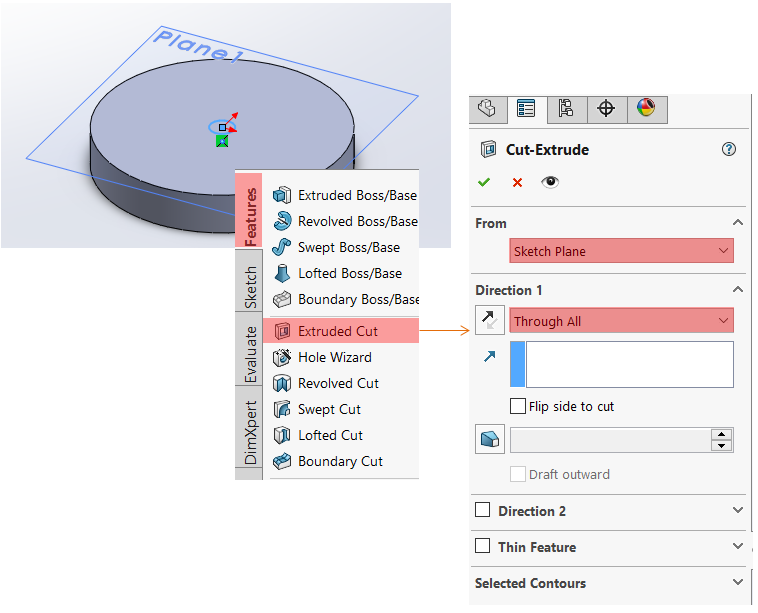The width and height of the screenshot is (758, 613).
Task: Choose the Extruded Cut text label
Action: tap(338, 331)
